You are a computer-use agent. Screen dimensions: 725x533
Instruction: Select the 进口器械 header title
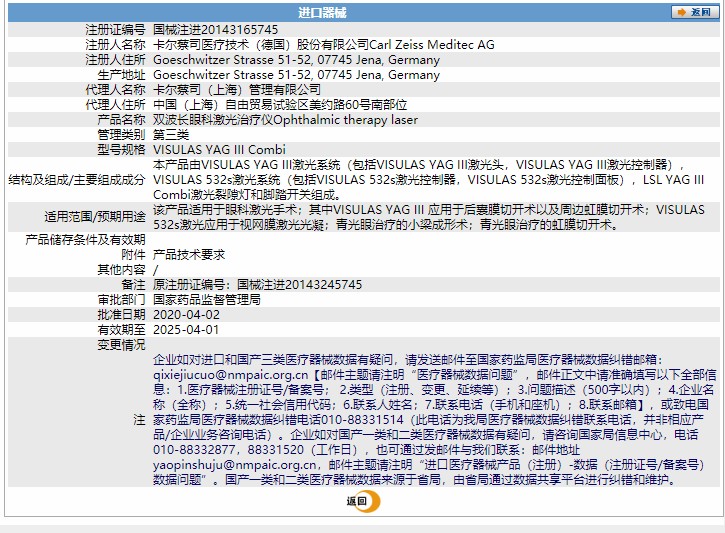point(322,12)
